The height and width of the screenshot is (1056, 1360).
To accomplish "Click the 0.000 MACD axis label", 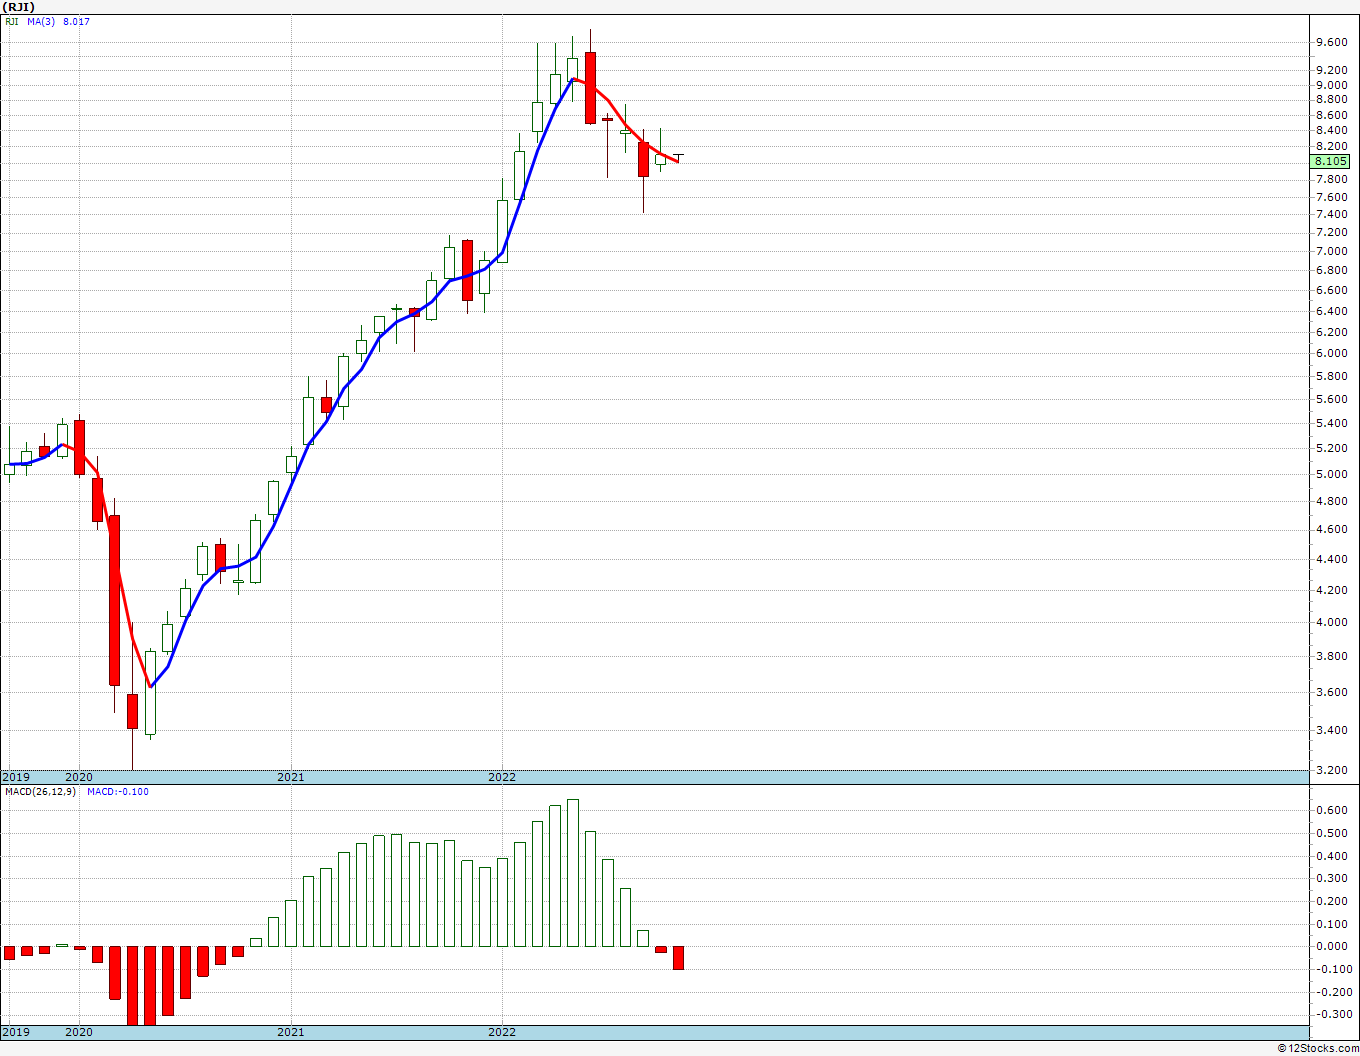I will (x=1331, y=946).
